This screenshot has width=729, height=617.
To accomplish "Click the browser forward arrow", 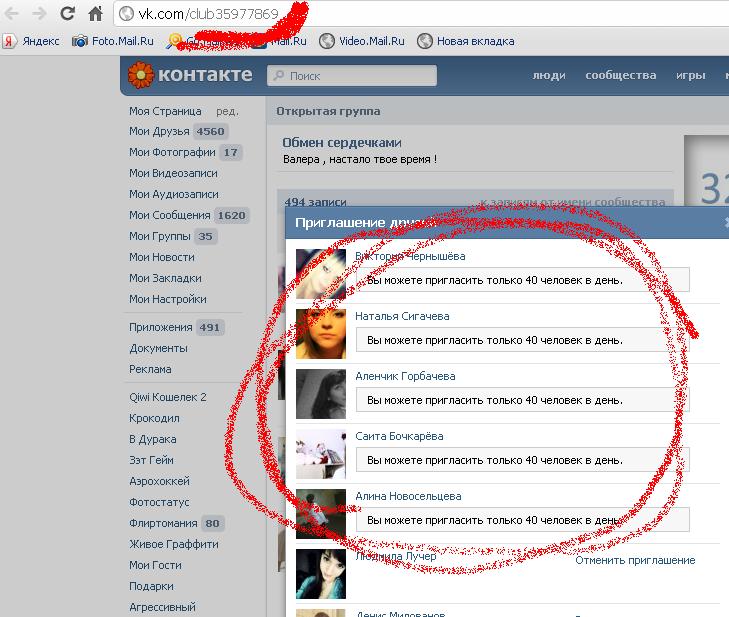I will pos(40,13).
